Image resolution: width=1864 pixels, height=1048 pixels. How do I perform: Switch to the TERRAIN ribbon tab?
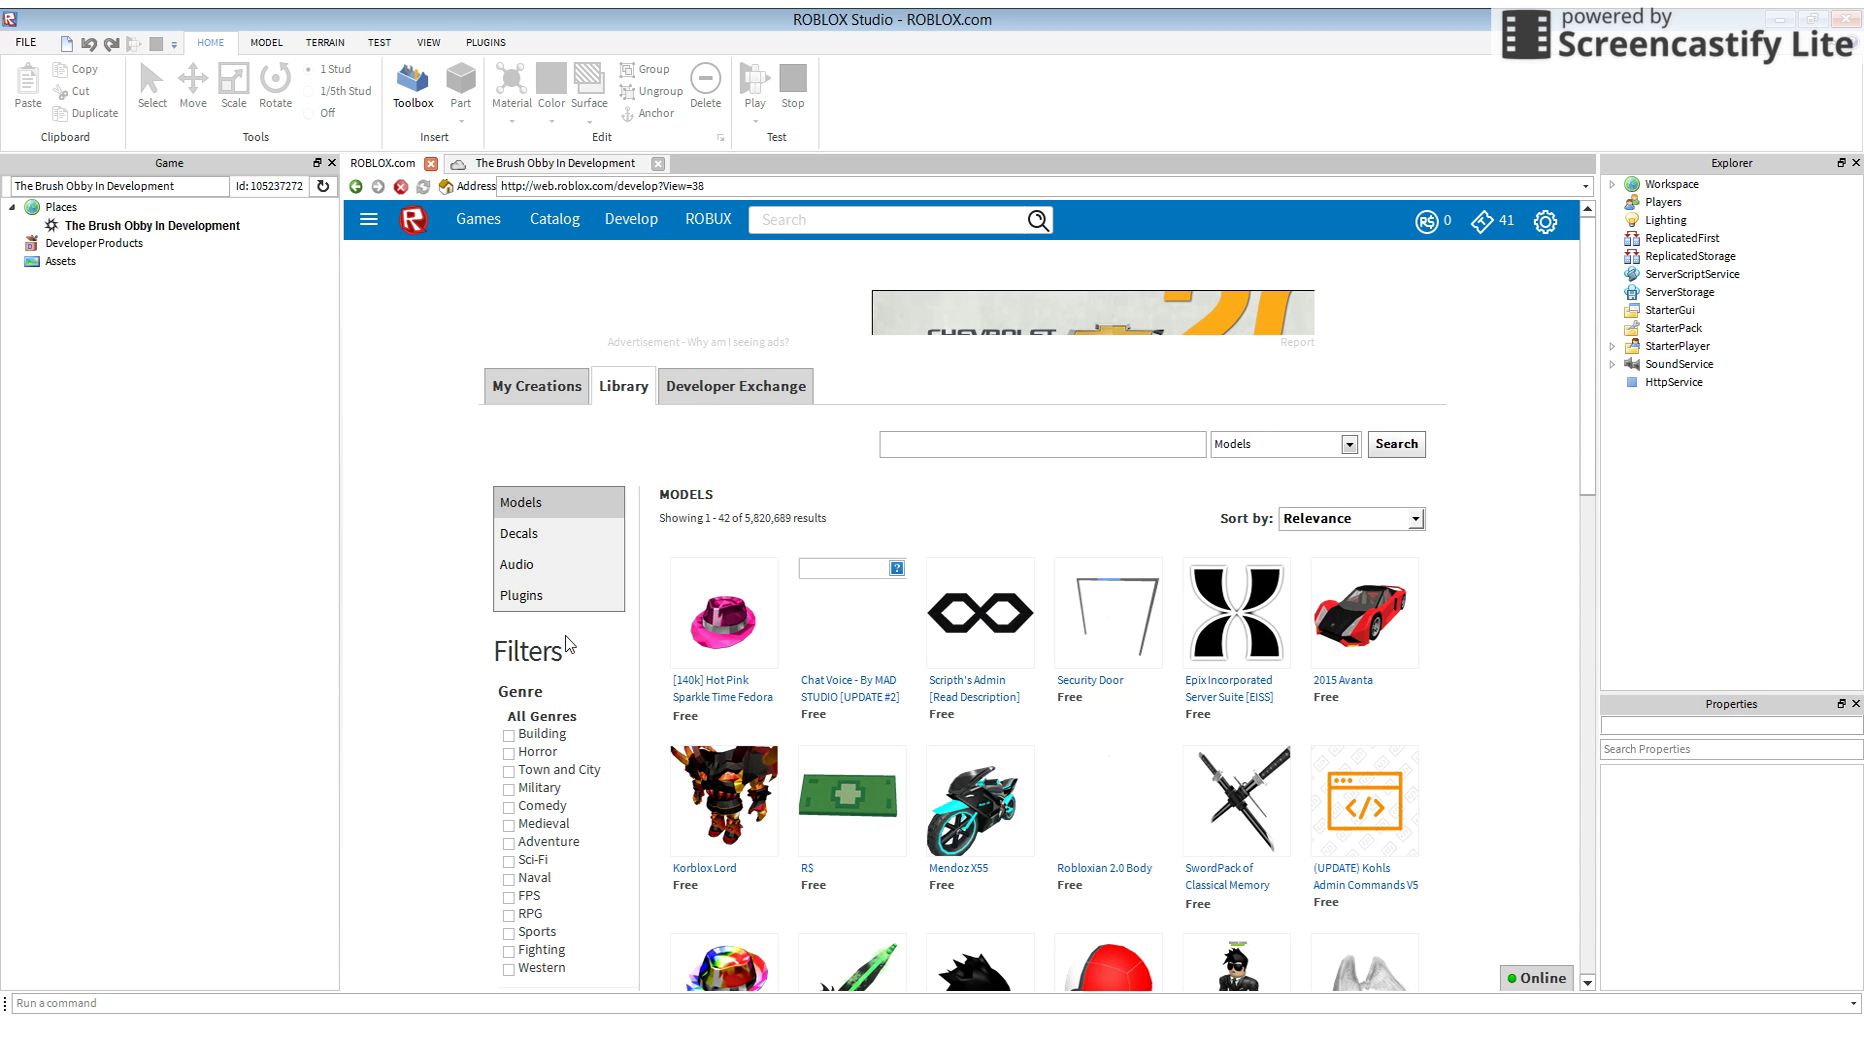pyautogui.click(x=325, y=43)
